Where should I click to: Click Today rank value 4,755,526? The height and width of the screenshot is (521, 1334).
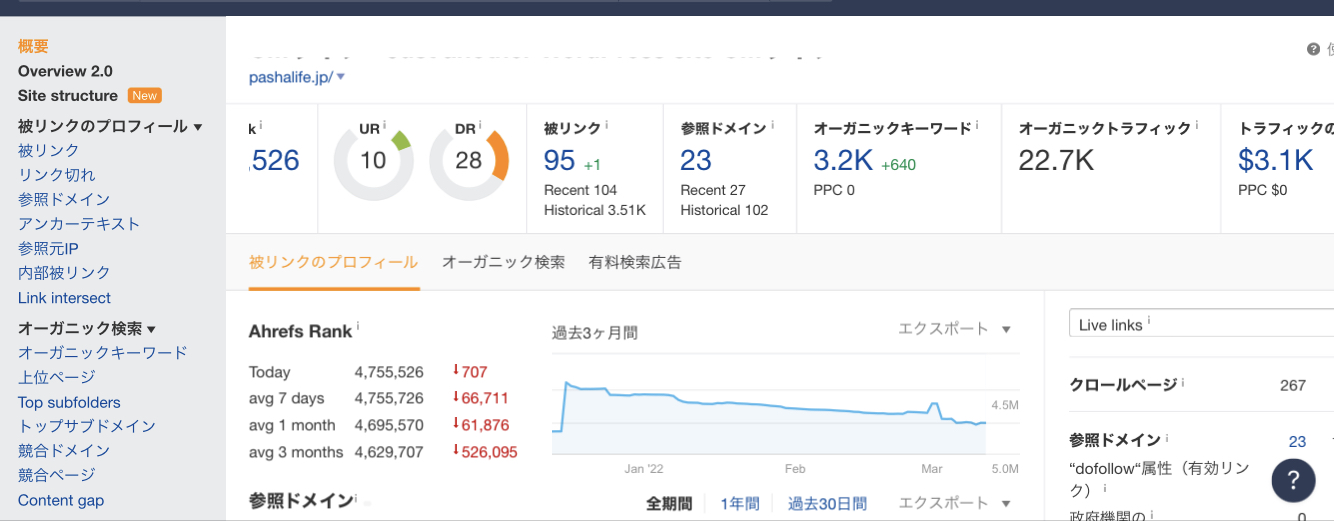(x=389, y=372)
